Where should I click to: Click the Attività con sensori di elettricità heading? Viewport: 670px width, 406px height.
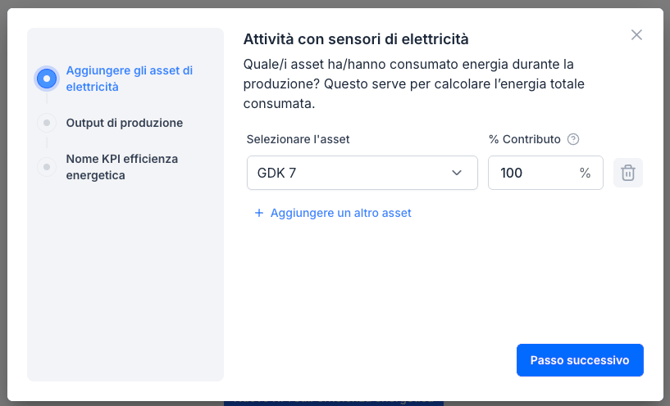point(356,39)
